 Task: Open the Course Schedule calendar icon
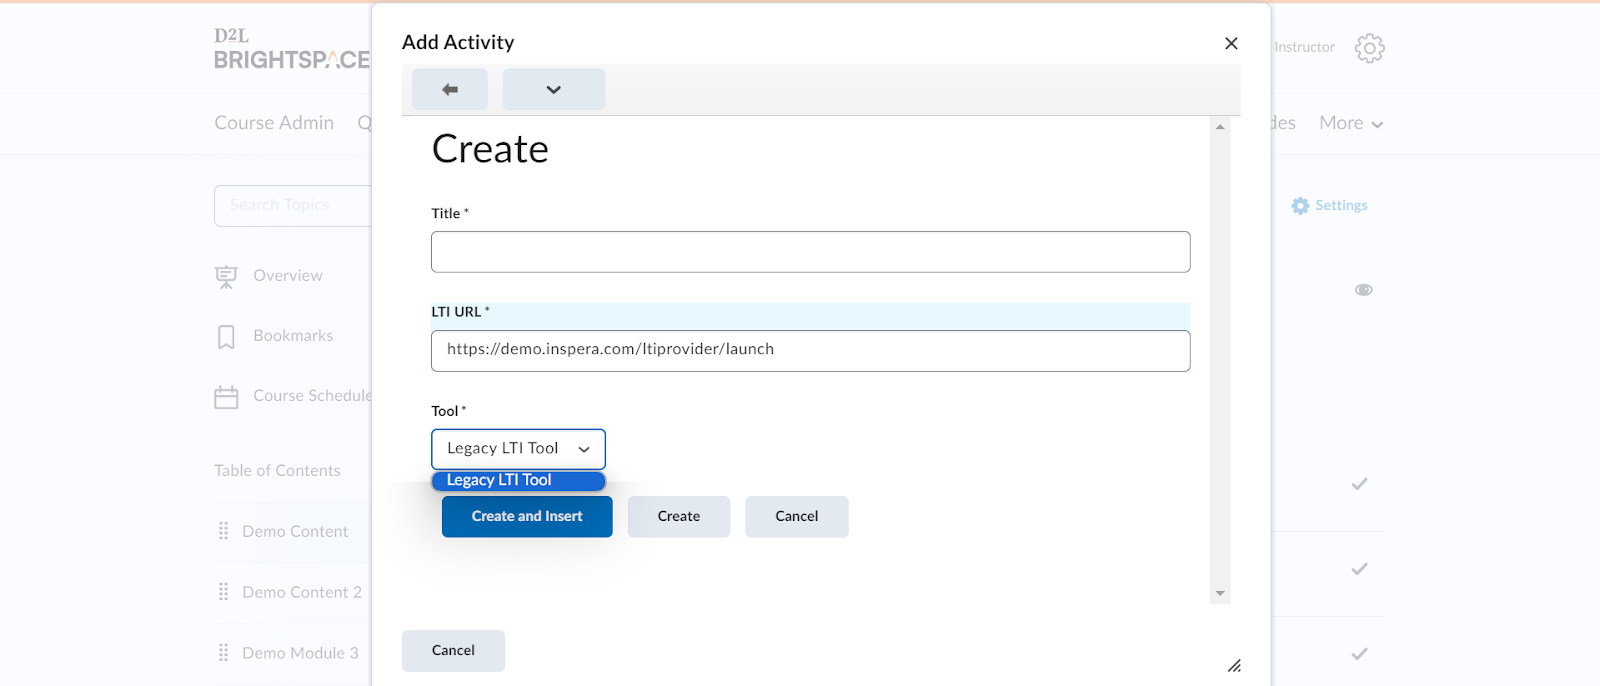[x=227, y=397]
